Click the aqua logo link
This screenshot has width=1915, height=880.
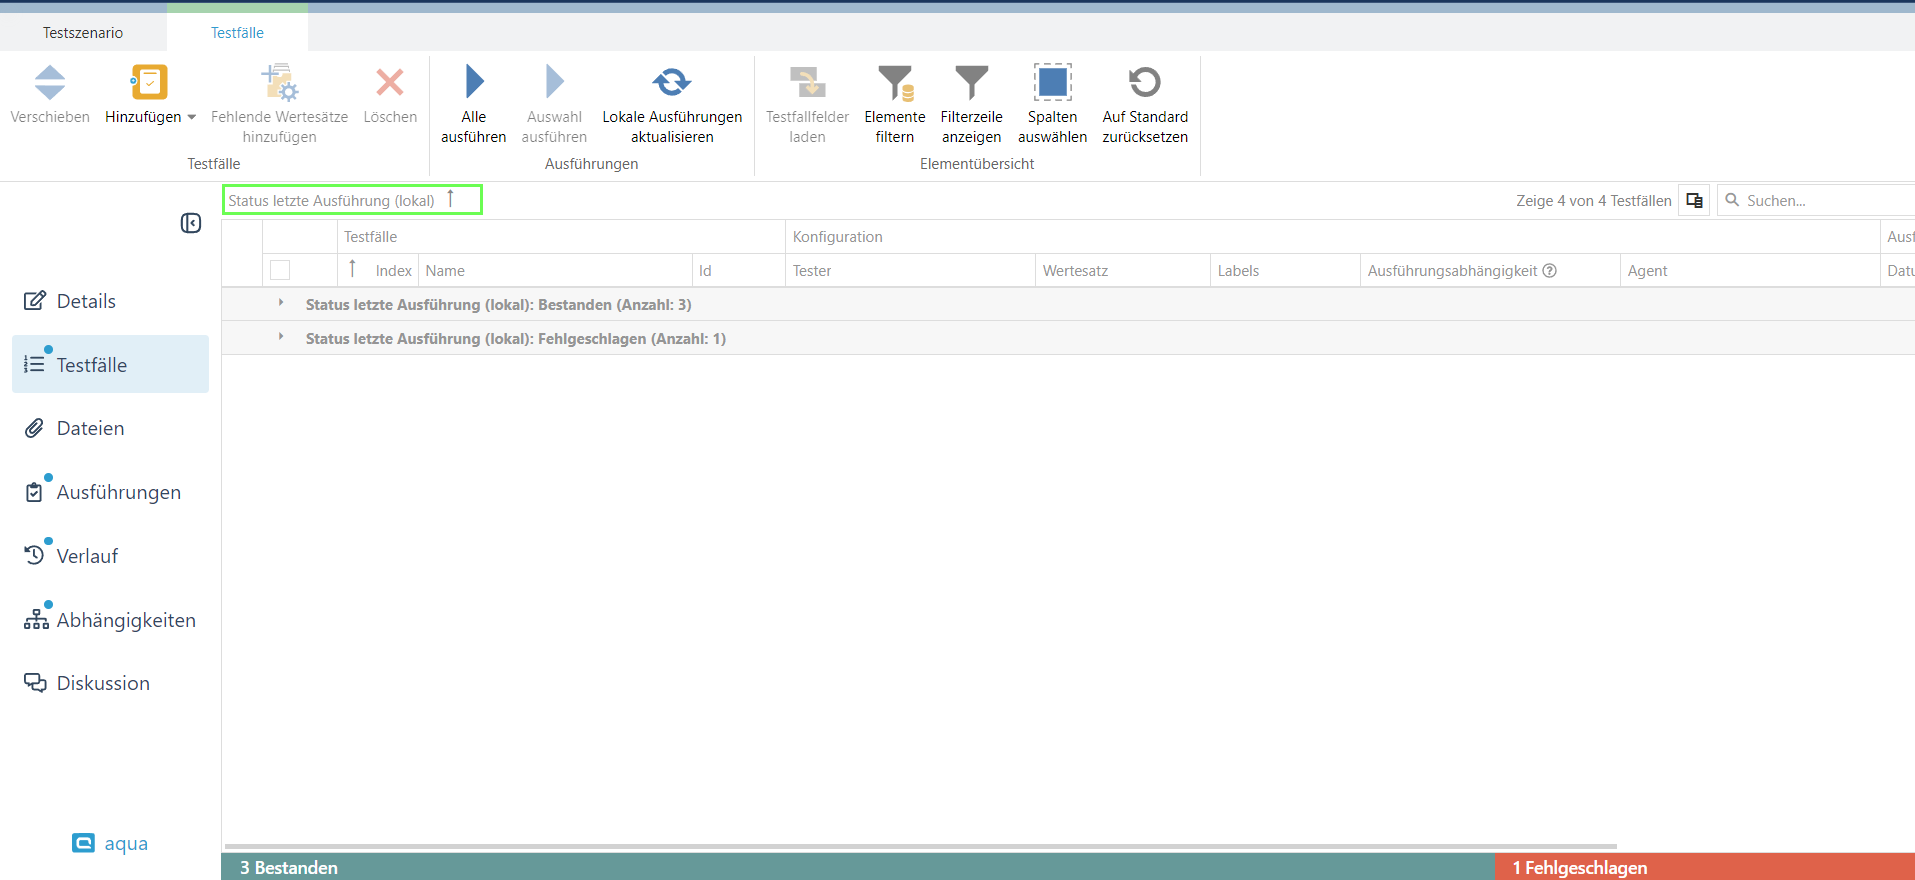point(111,843)
